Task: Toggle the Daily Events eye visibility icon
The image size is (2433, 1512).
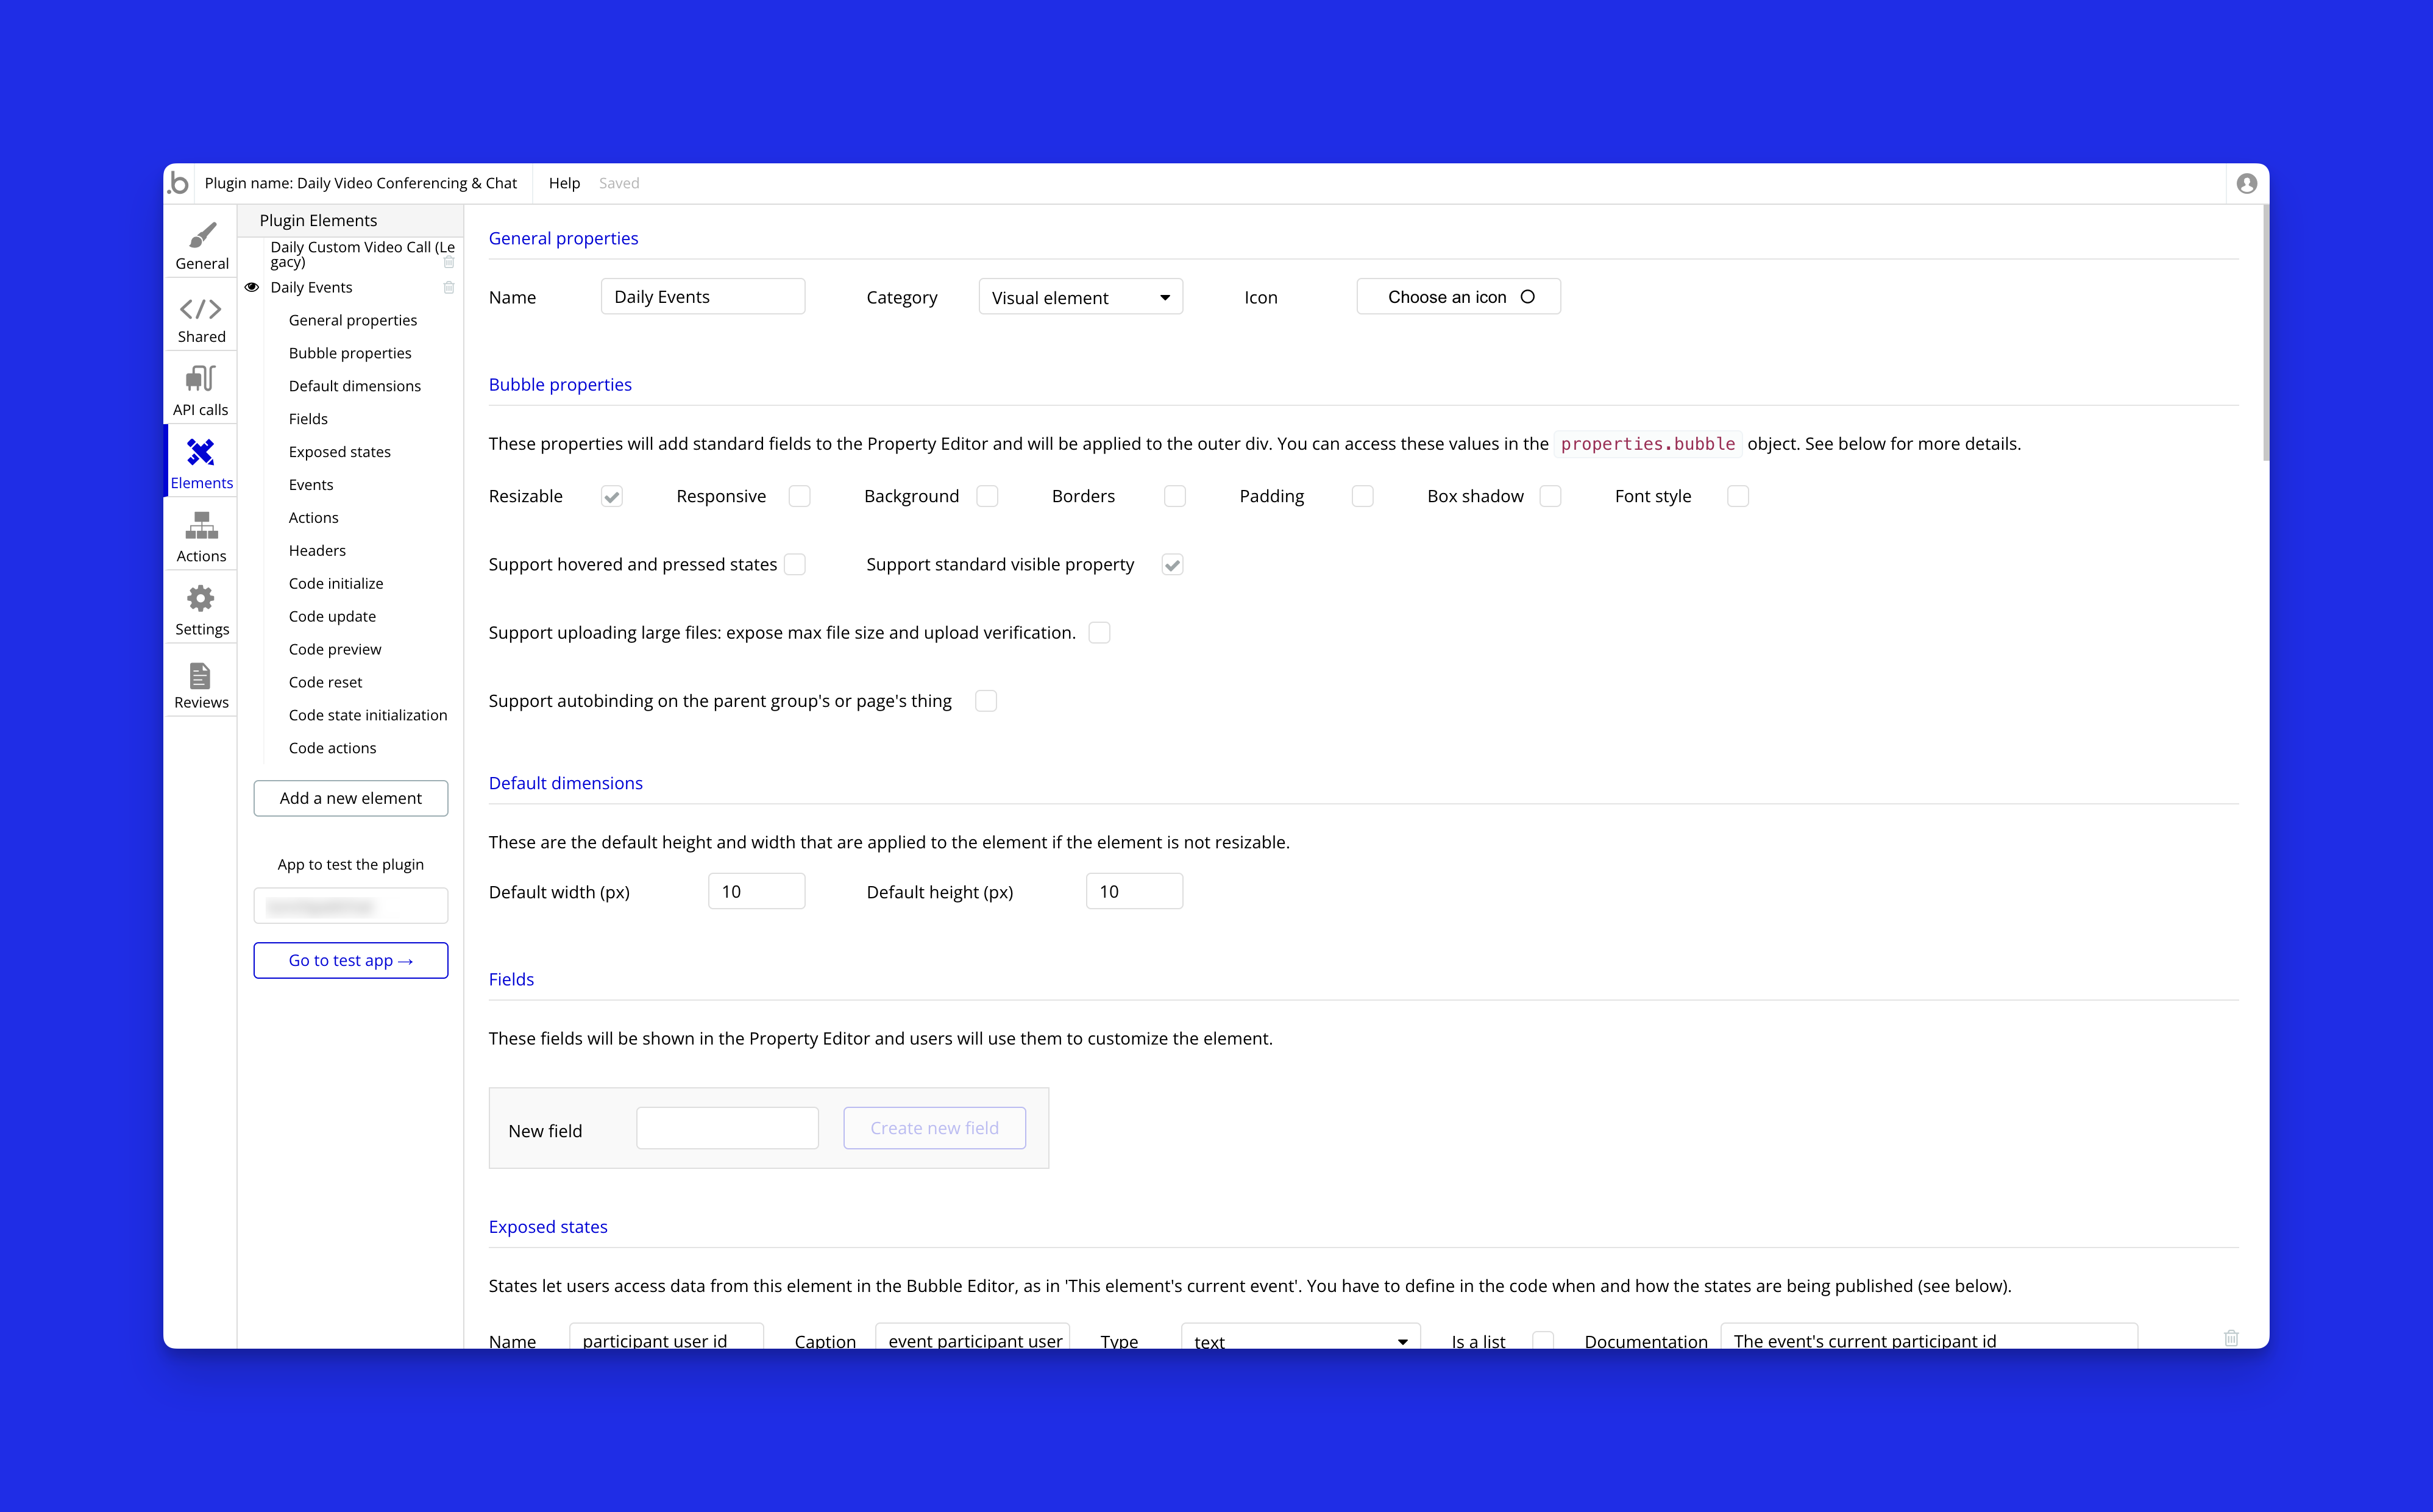Action: 252,288
